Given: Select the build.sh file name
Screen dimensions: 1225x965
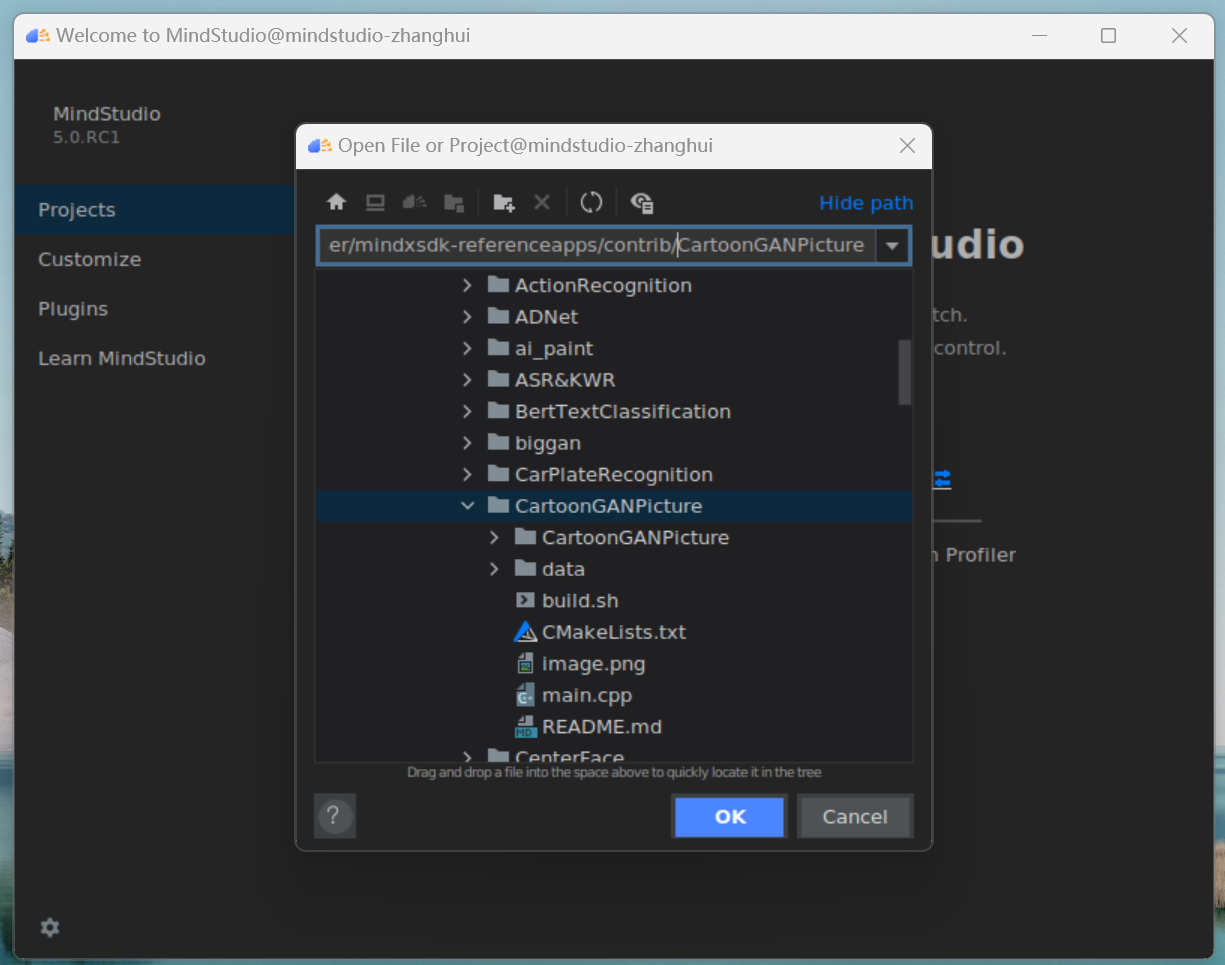Looking at the screenshot, I should pos(580,601).
